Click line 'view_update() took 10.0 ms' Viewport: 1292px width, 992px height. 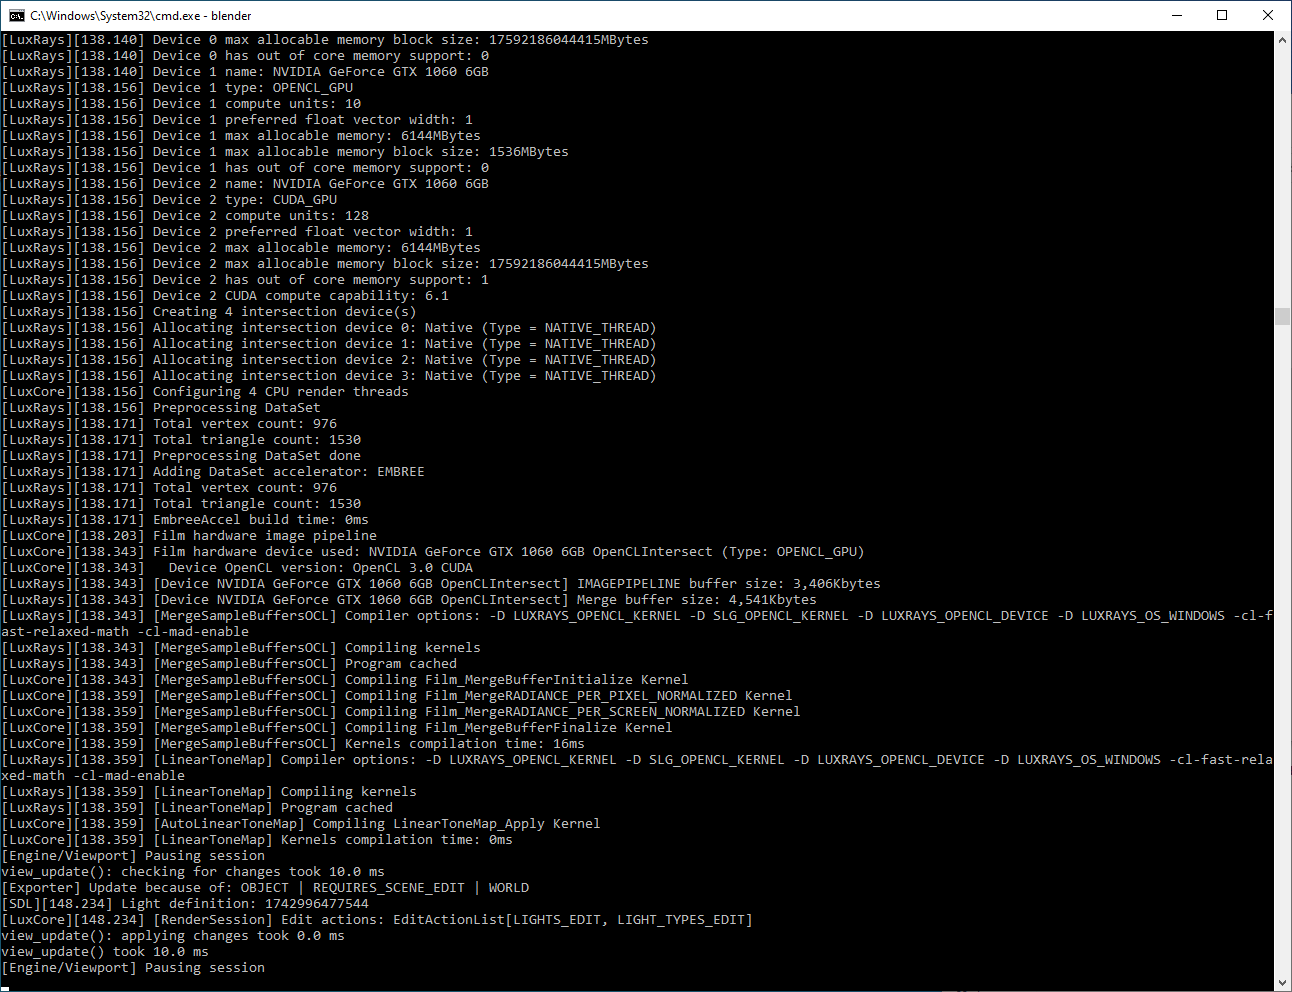tap(105, 952)
